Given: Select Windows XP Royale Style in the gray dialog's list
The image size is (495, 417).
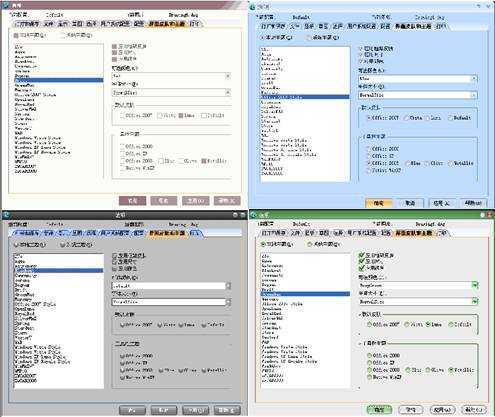Looking at the screenshot, I should tap(42, 361).
